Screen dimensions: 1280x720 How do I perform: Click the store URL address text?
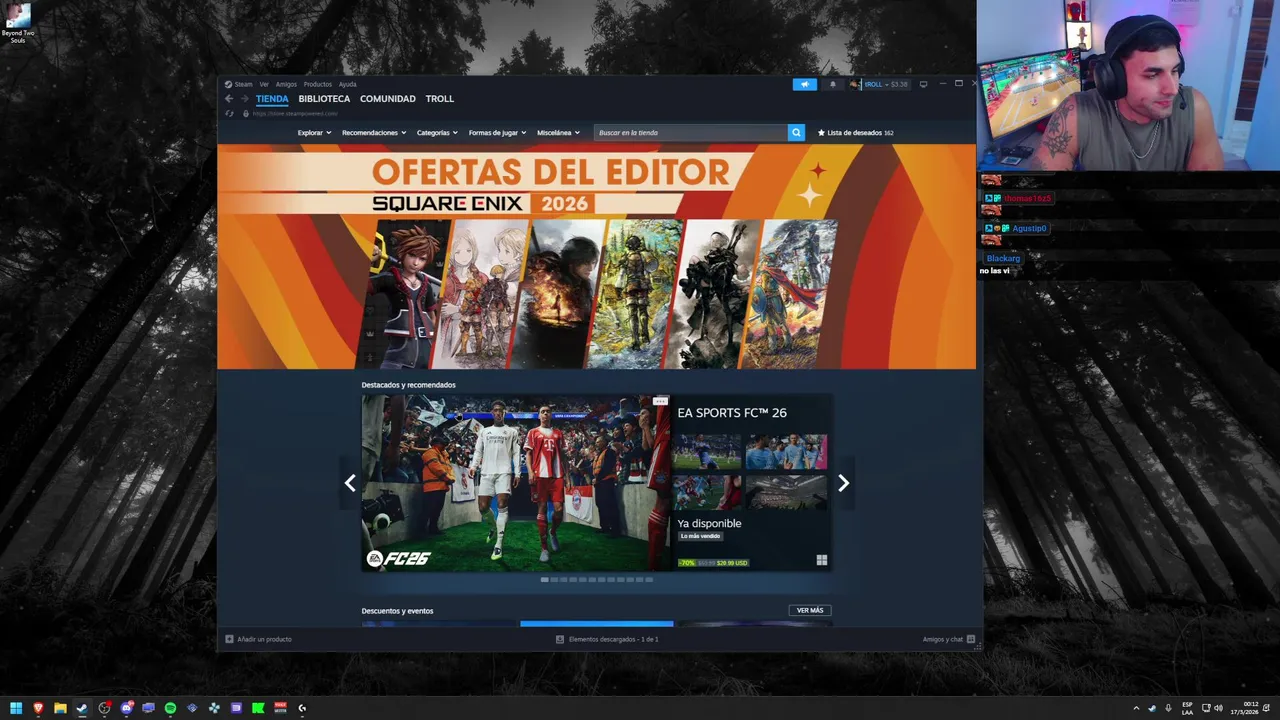point(295,114)
